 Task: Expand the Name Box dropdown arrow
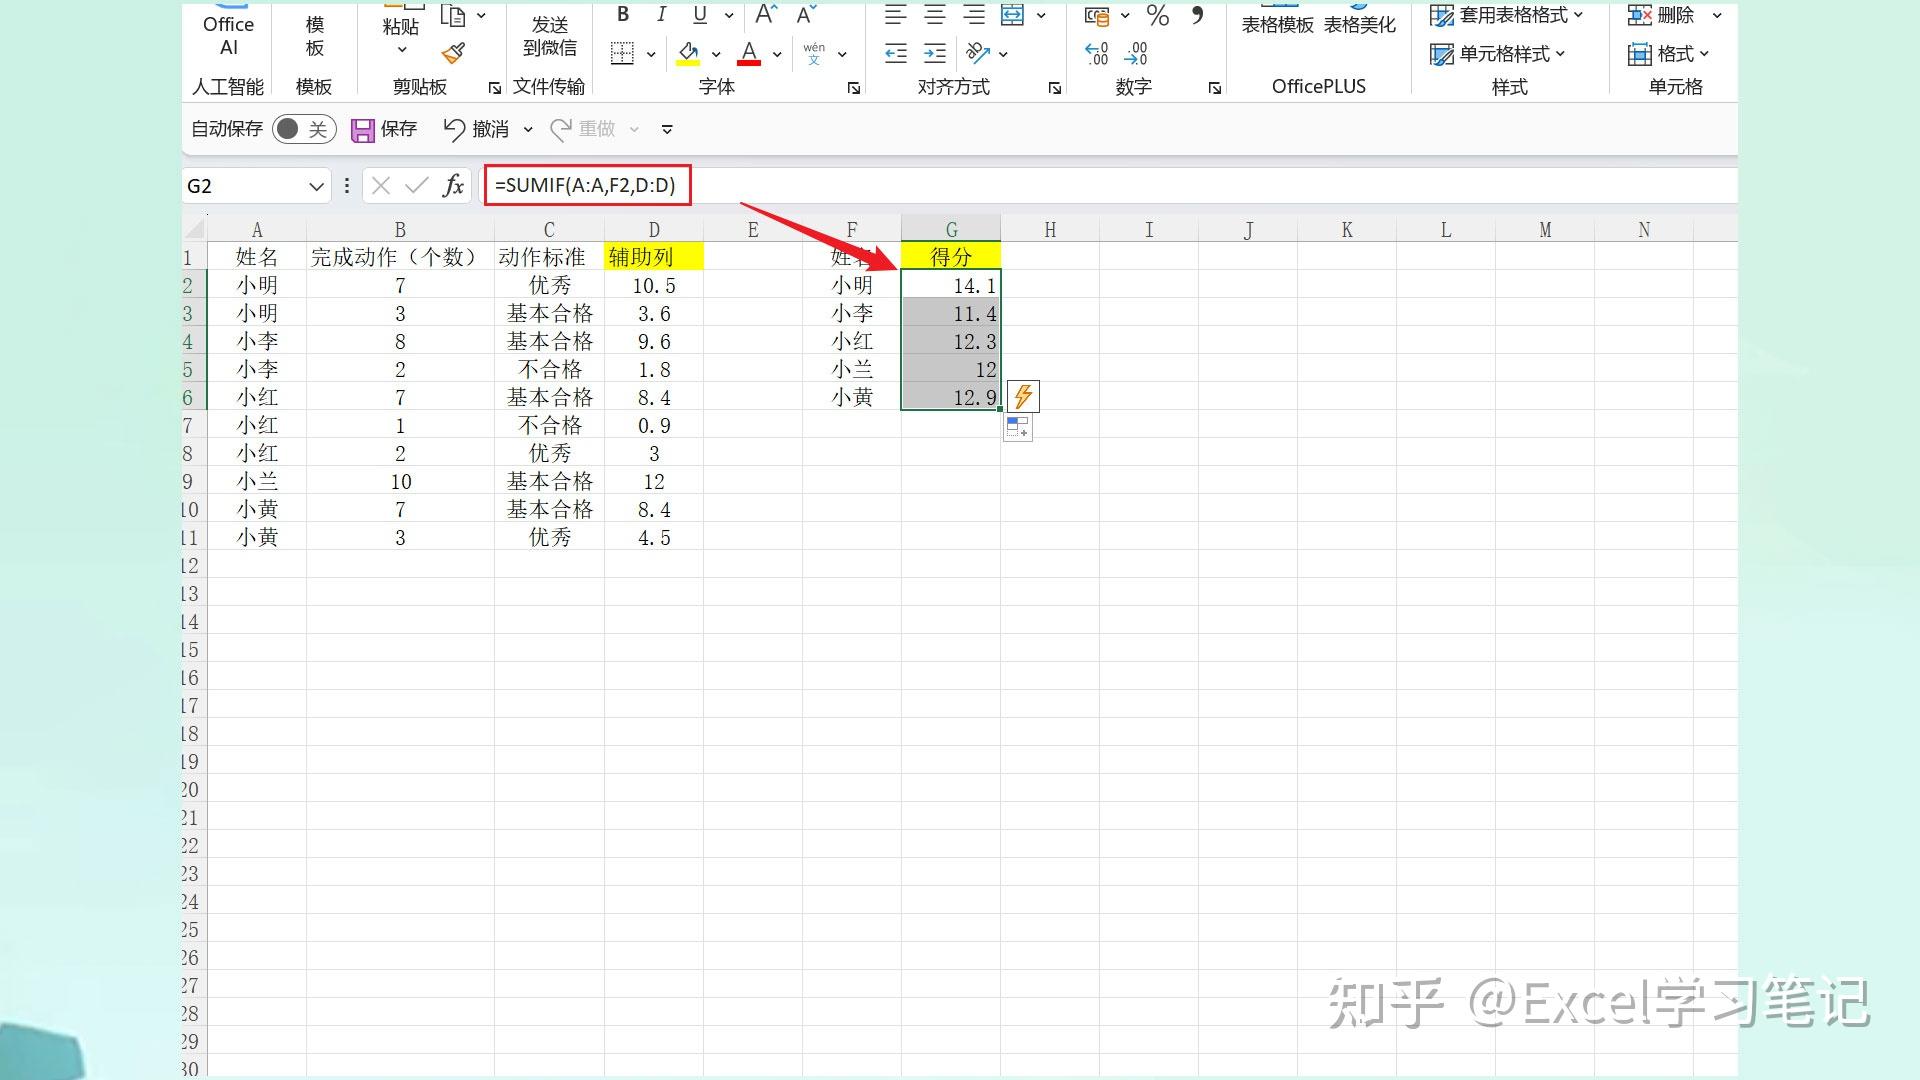[316, 186]
